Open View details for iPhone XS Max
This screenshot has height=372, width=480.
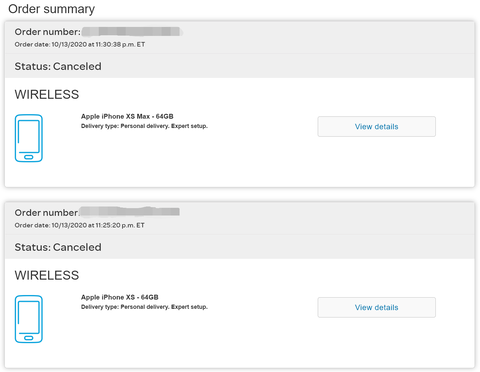click(376, 126)
